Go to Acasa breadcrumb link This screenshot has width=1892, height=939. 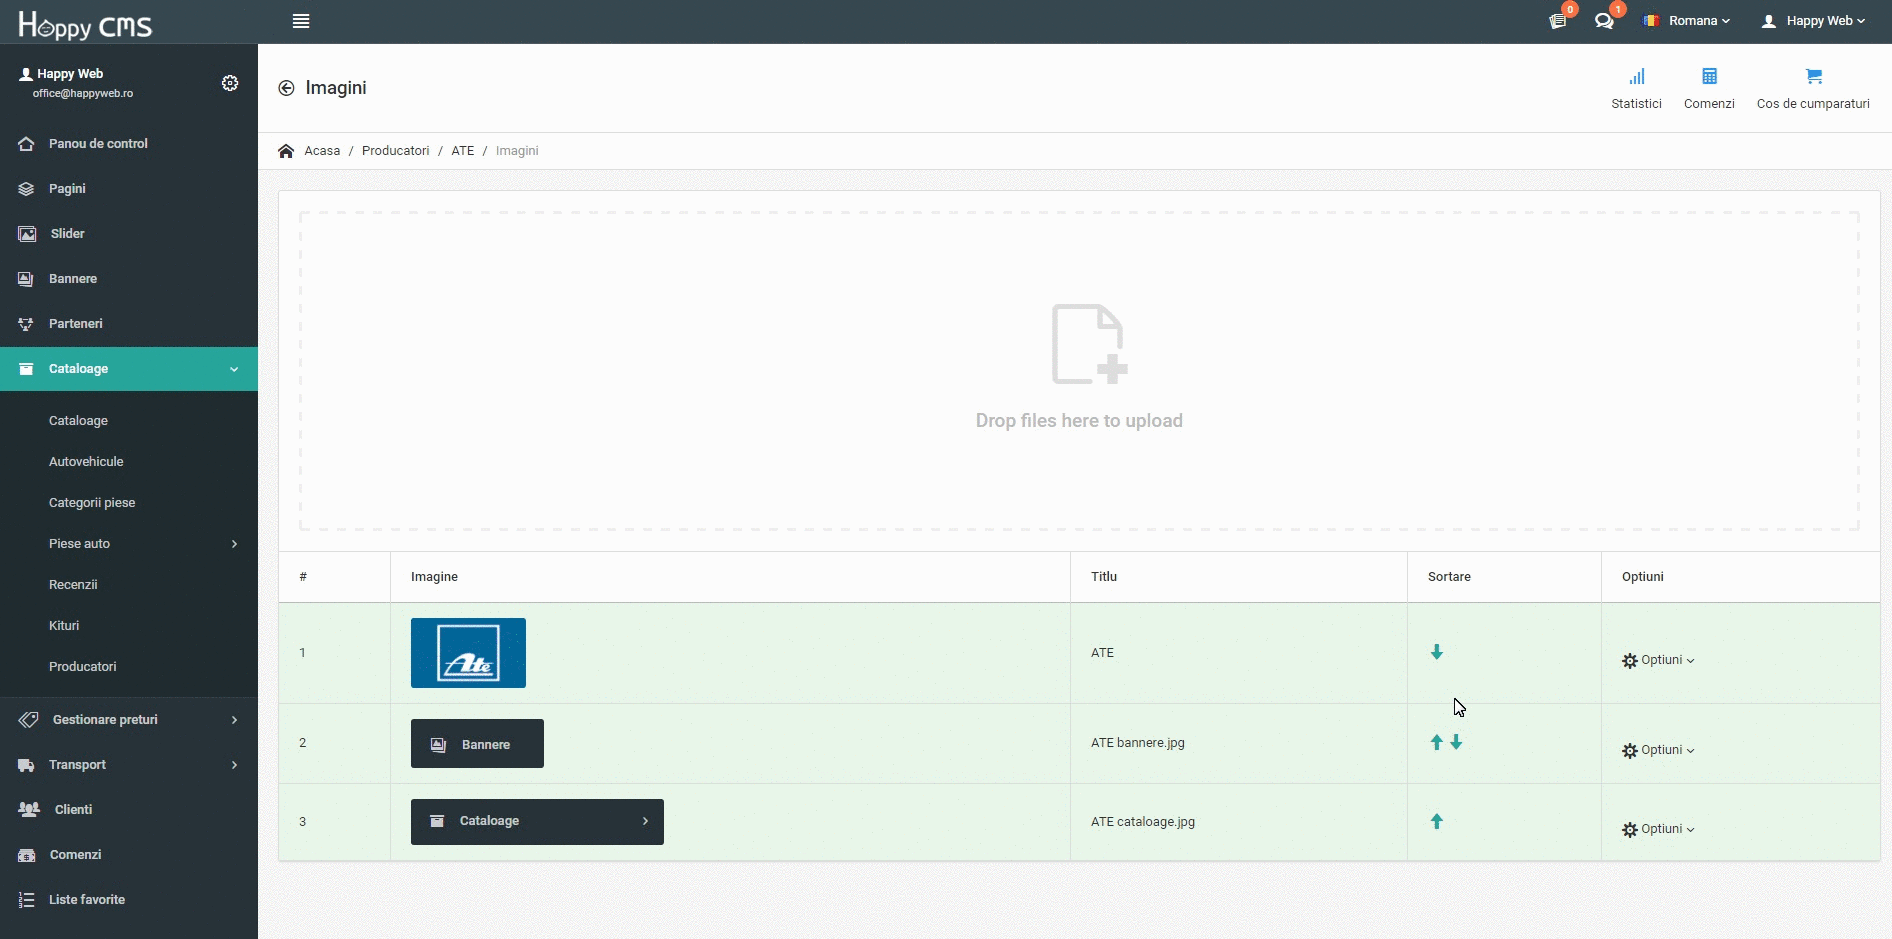(322, 151)
